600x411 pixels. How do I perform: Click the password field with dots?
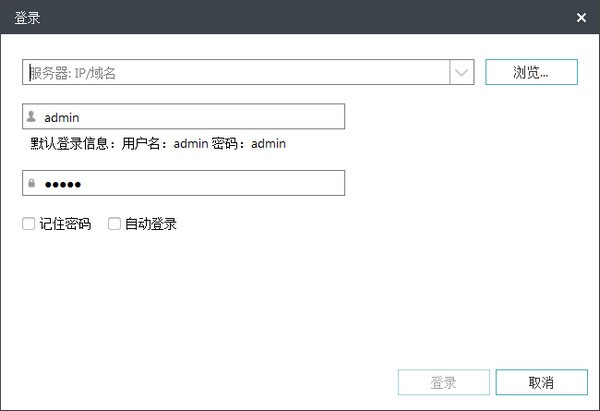click(x=184, y=183)
